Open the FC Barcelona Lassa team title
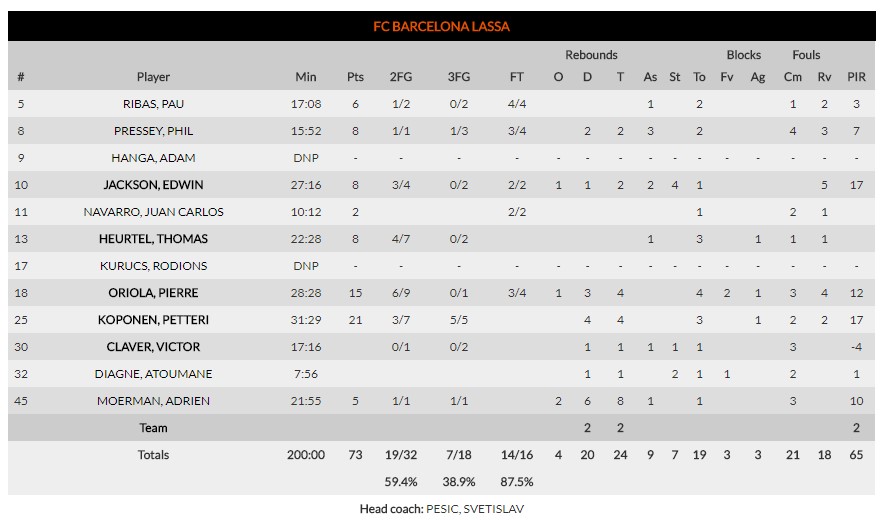The image size is (884, 520). [441, 27]
